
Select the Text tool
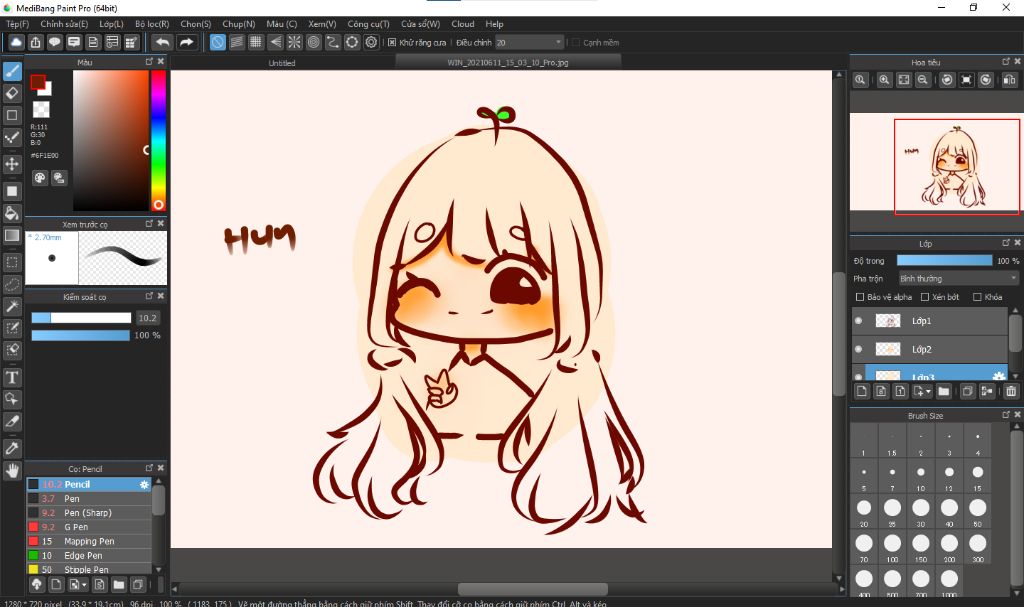[x=12, y=377]
